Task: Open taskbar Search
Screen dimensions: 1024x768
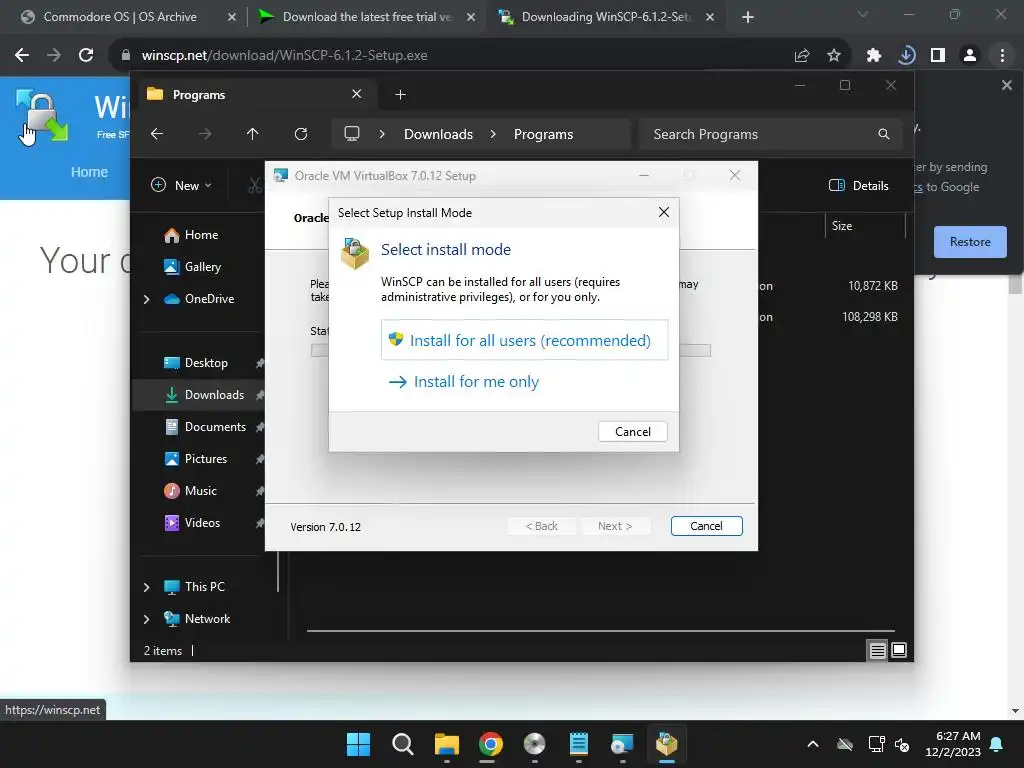Action: tap(402, 744)
